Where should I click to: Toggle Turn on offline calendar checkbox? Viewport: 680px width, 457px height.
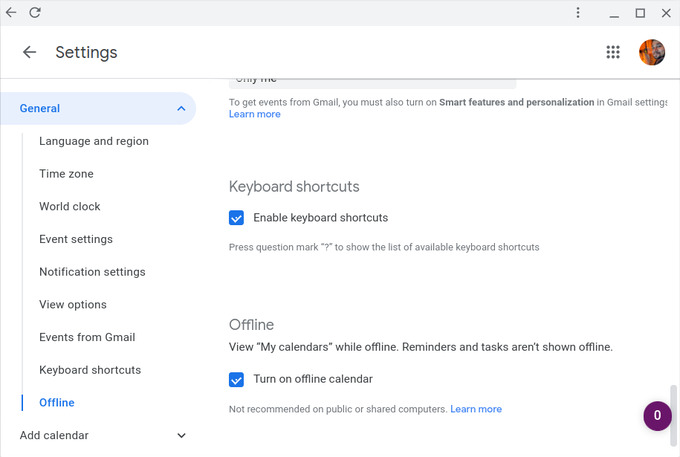[x=236, y=379]
